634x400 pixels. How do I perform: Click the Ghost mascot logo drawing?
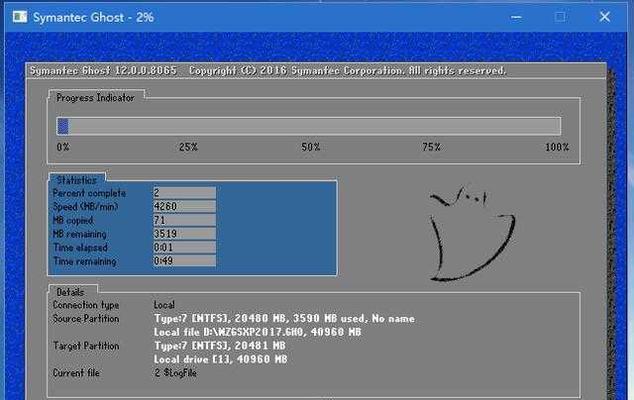click(x=471, y=234)
